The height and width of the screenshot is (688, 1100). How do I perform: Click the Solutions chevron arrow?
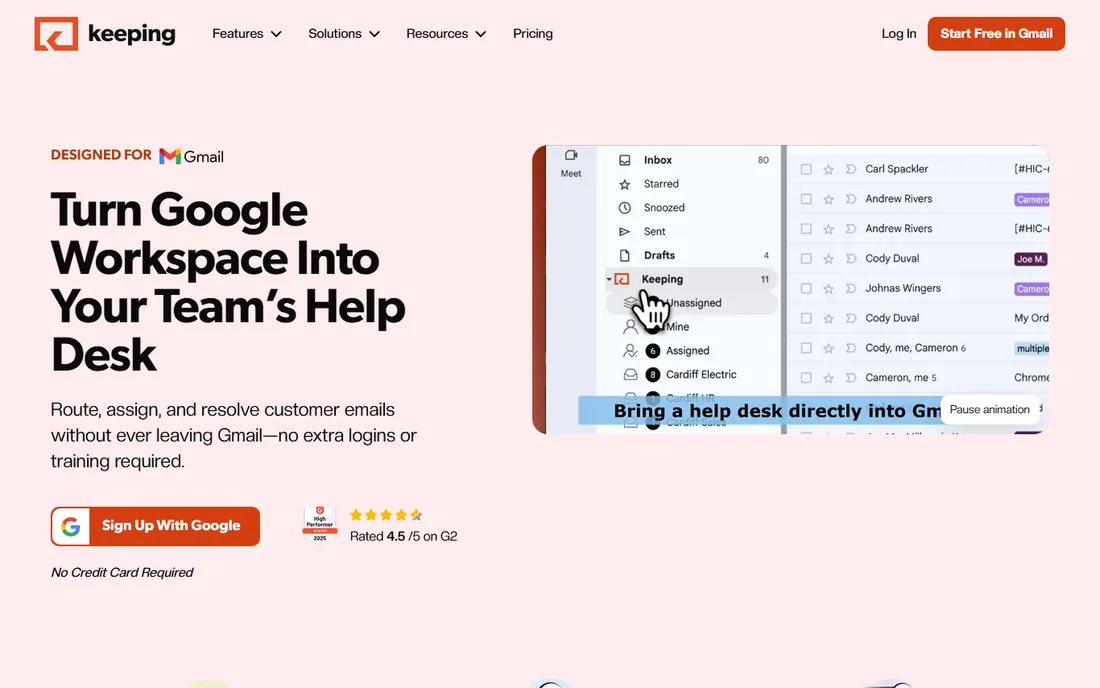tap(375, 34)
